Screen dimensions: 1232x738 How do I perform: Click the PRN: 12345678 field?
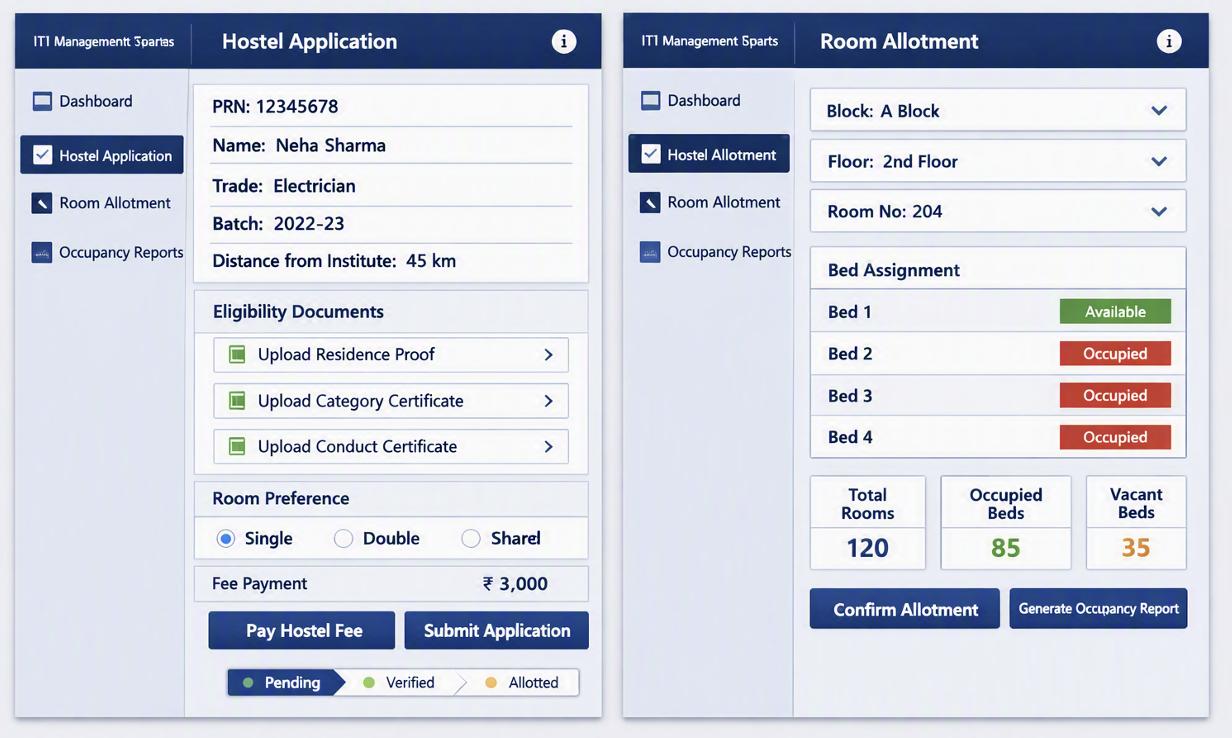(392, 107)
